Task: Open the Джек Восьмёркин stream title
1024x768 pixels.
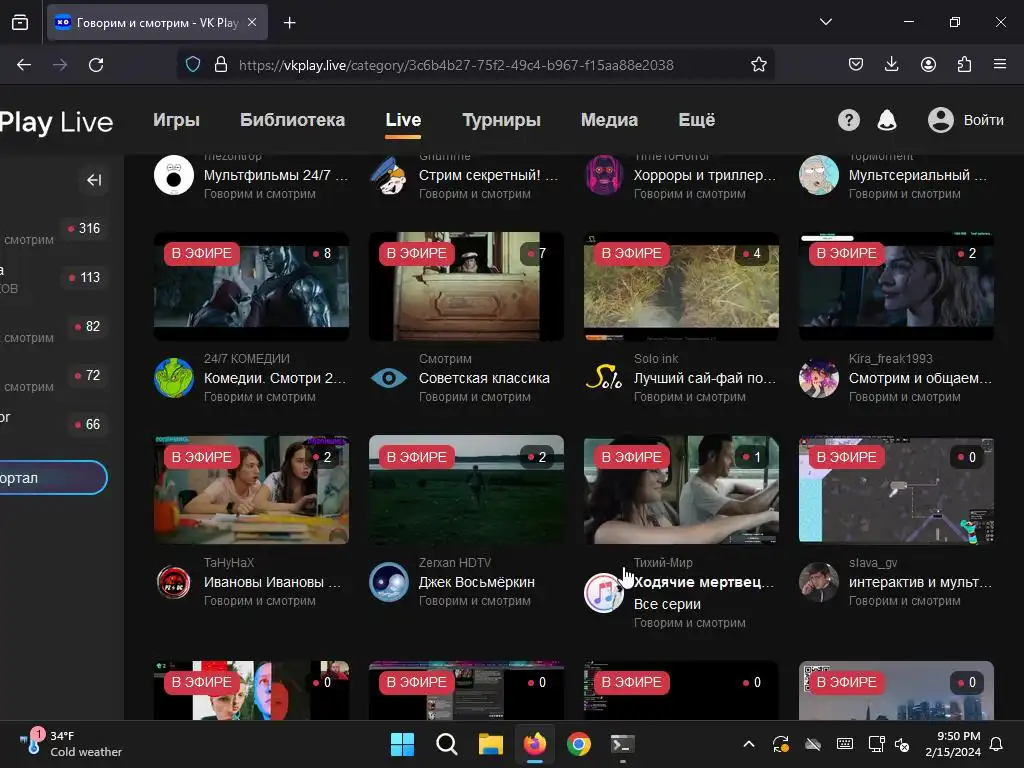Action: [x=477, y=582]
